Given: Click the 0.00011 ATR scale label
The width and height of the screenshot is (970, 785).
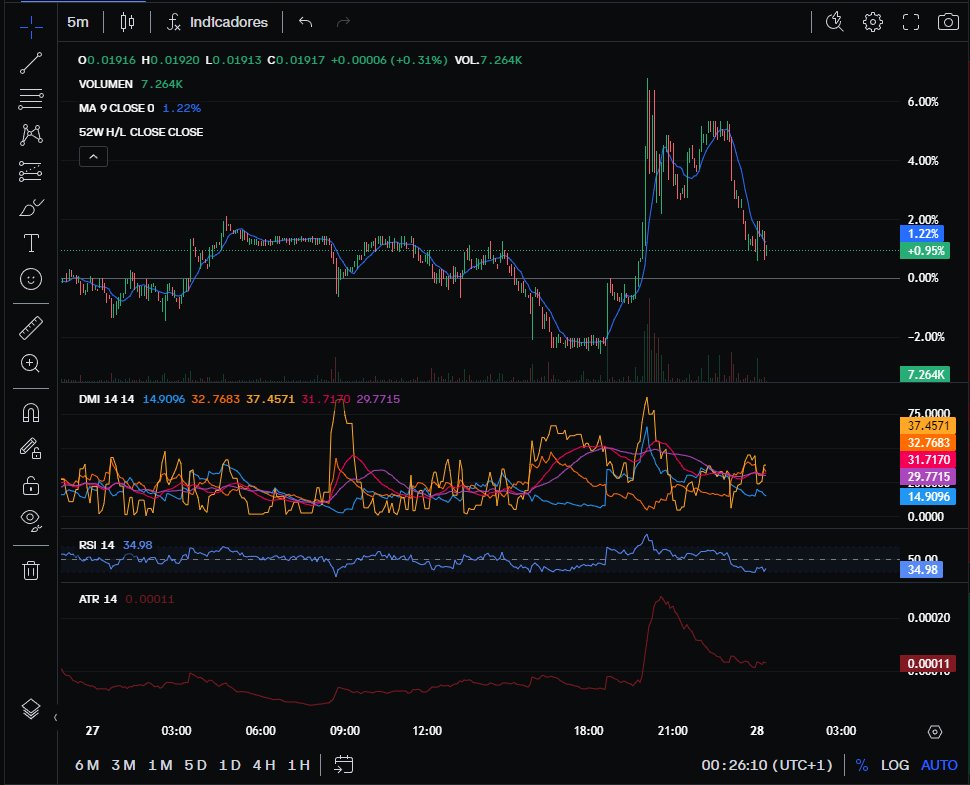Looking at the screenshot, I should [927, 664].
